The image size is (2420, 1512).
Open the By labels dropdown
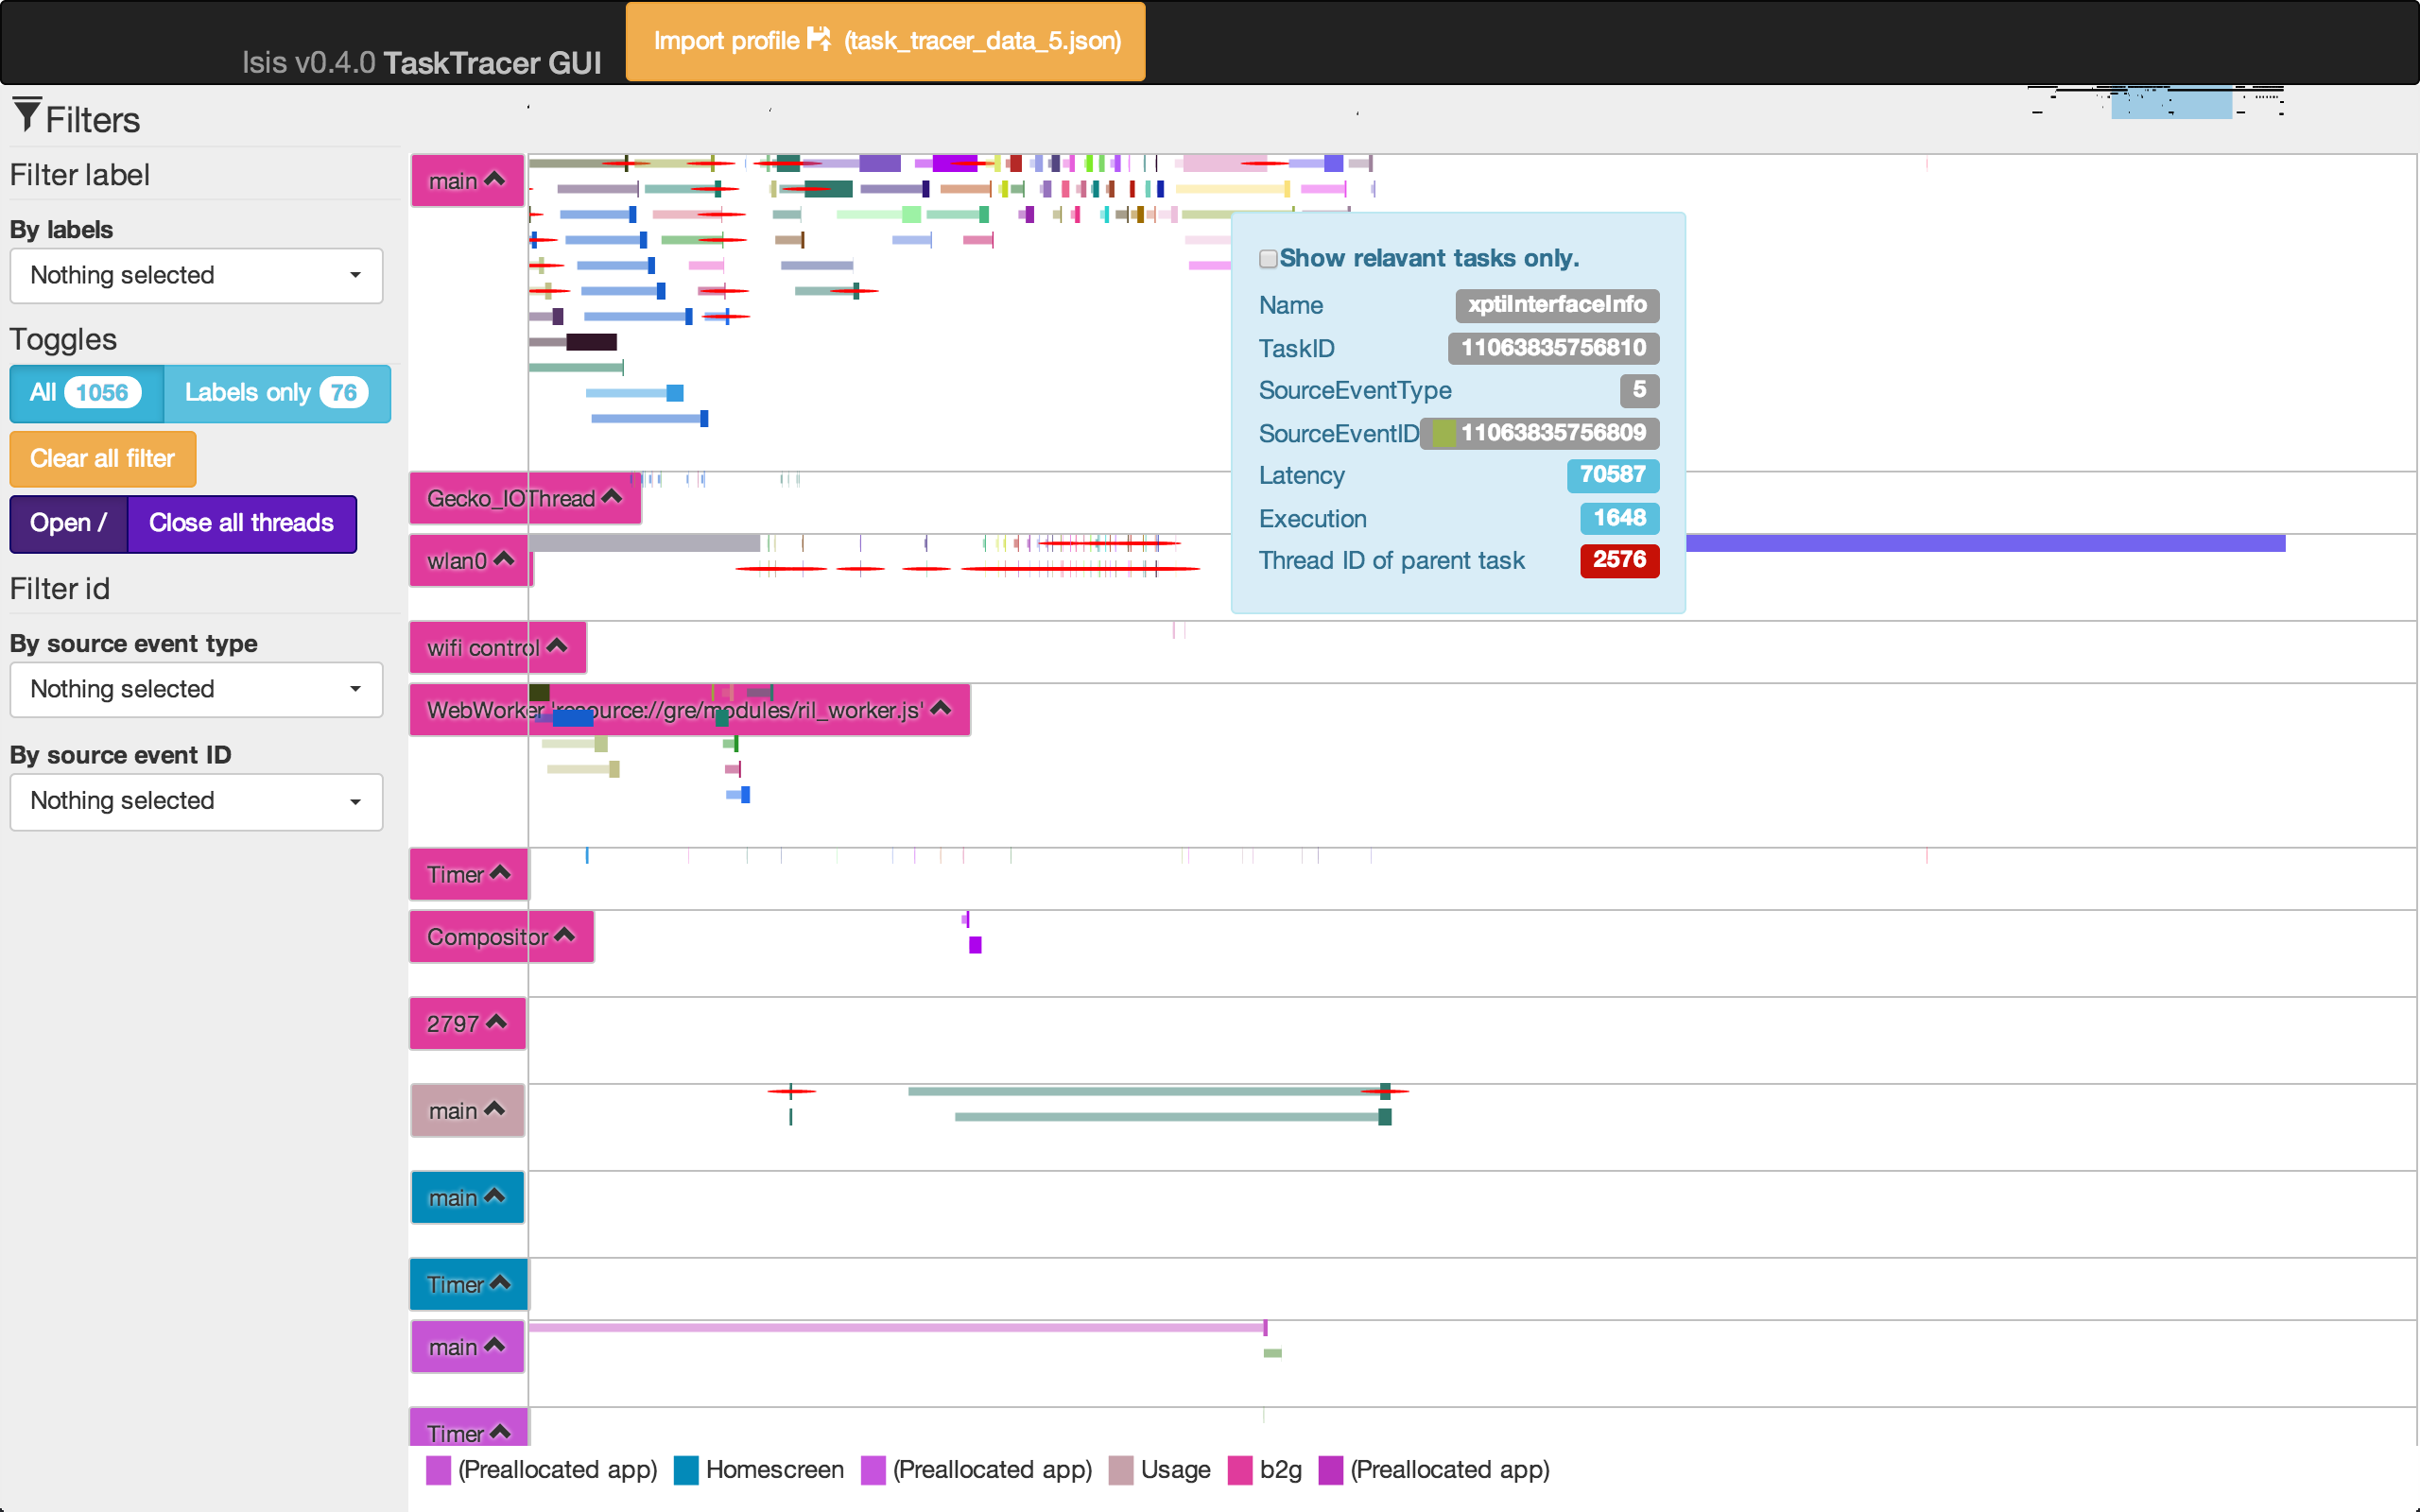(x=196, y=275)
